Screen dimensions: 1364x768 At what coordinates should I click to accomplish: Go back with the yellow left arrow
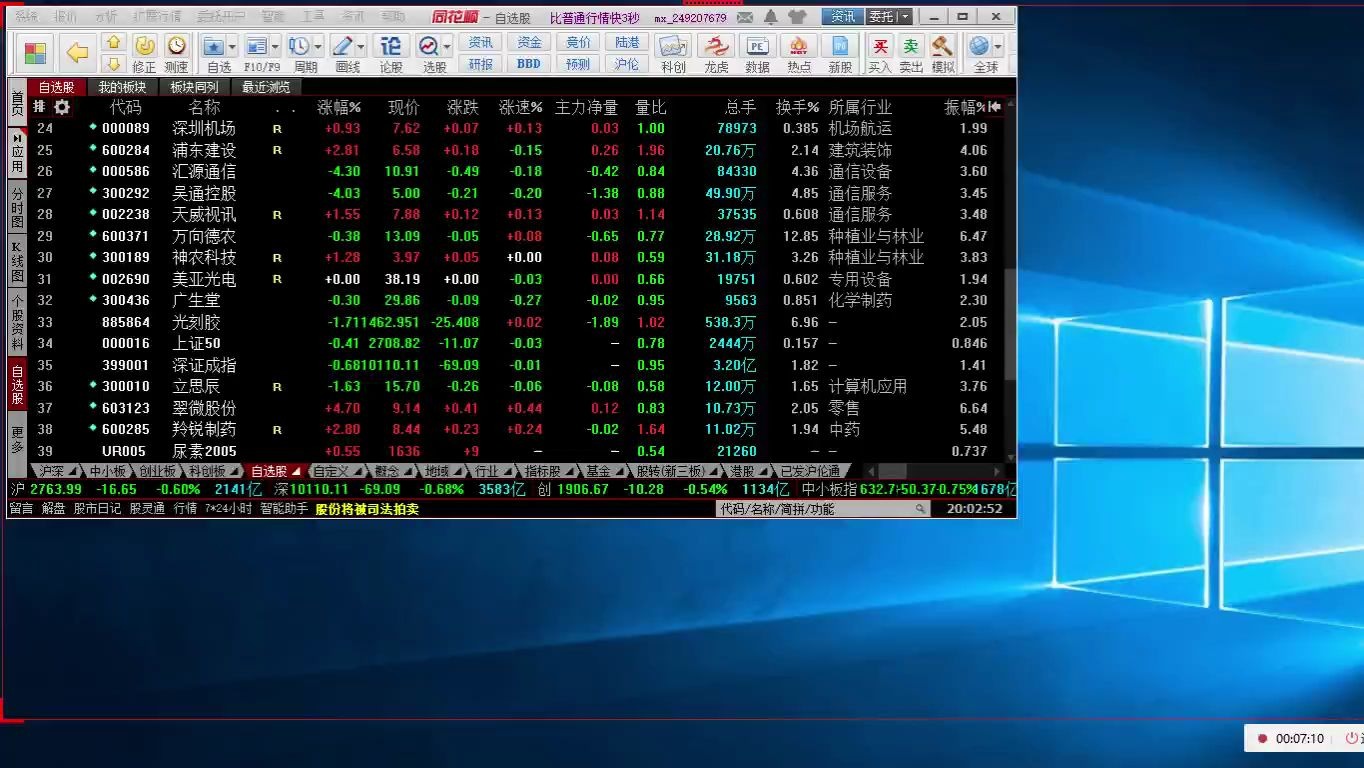(x=77, y=53)
